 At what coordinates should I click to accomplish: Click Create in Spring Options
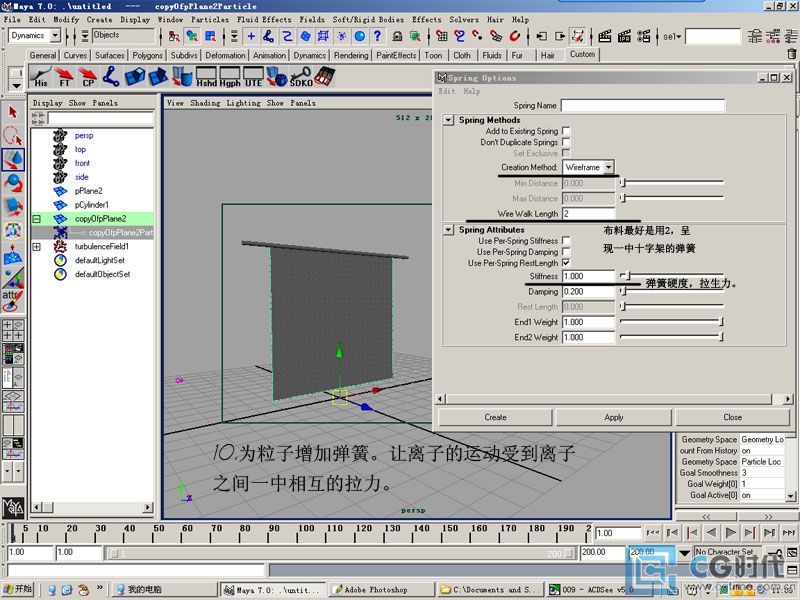click(x=495, y=417)
